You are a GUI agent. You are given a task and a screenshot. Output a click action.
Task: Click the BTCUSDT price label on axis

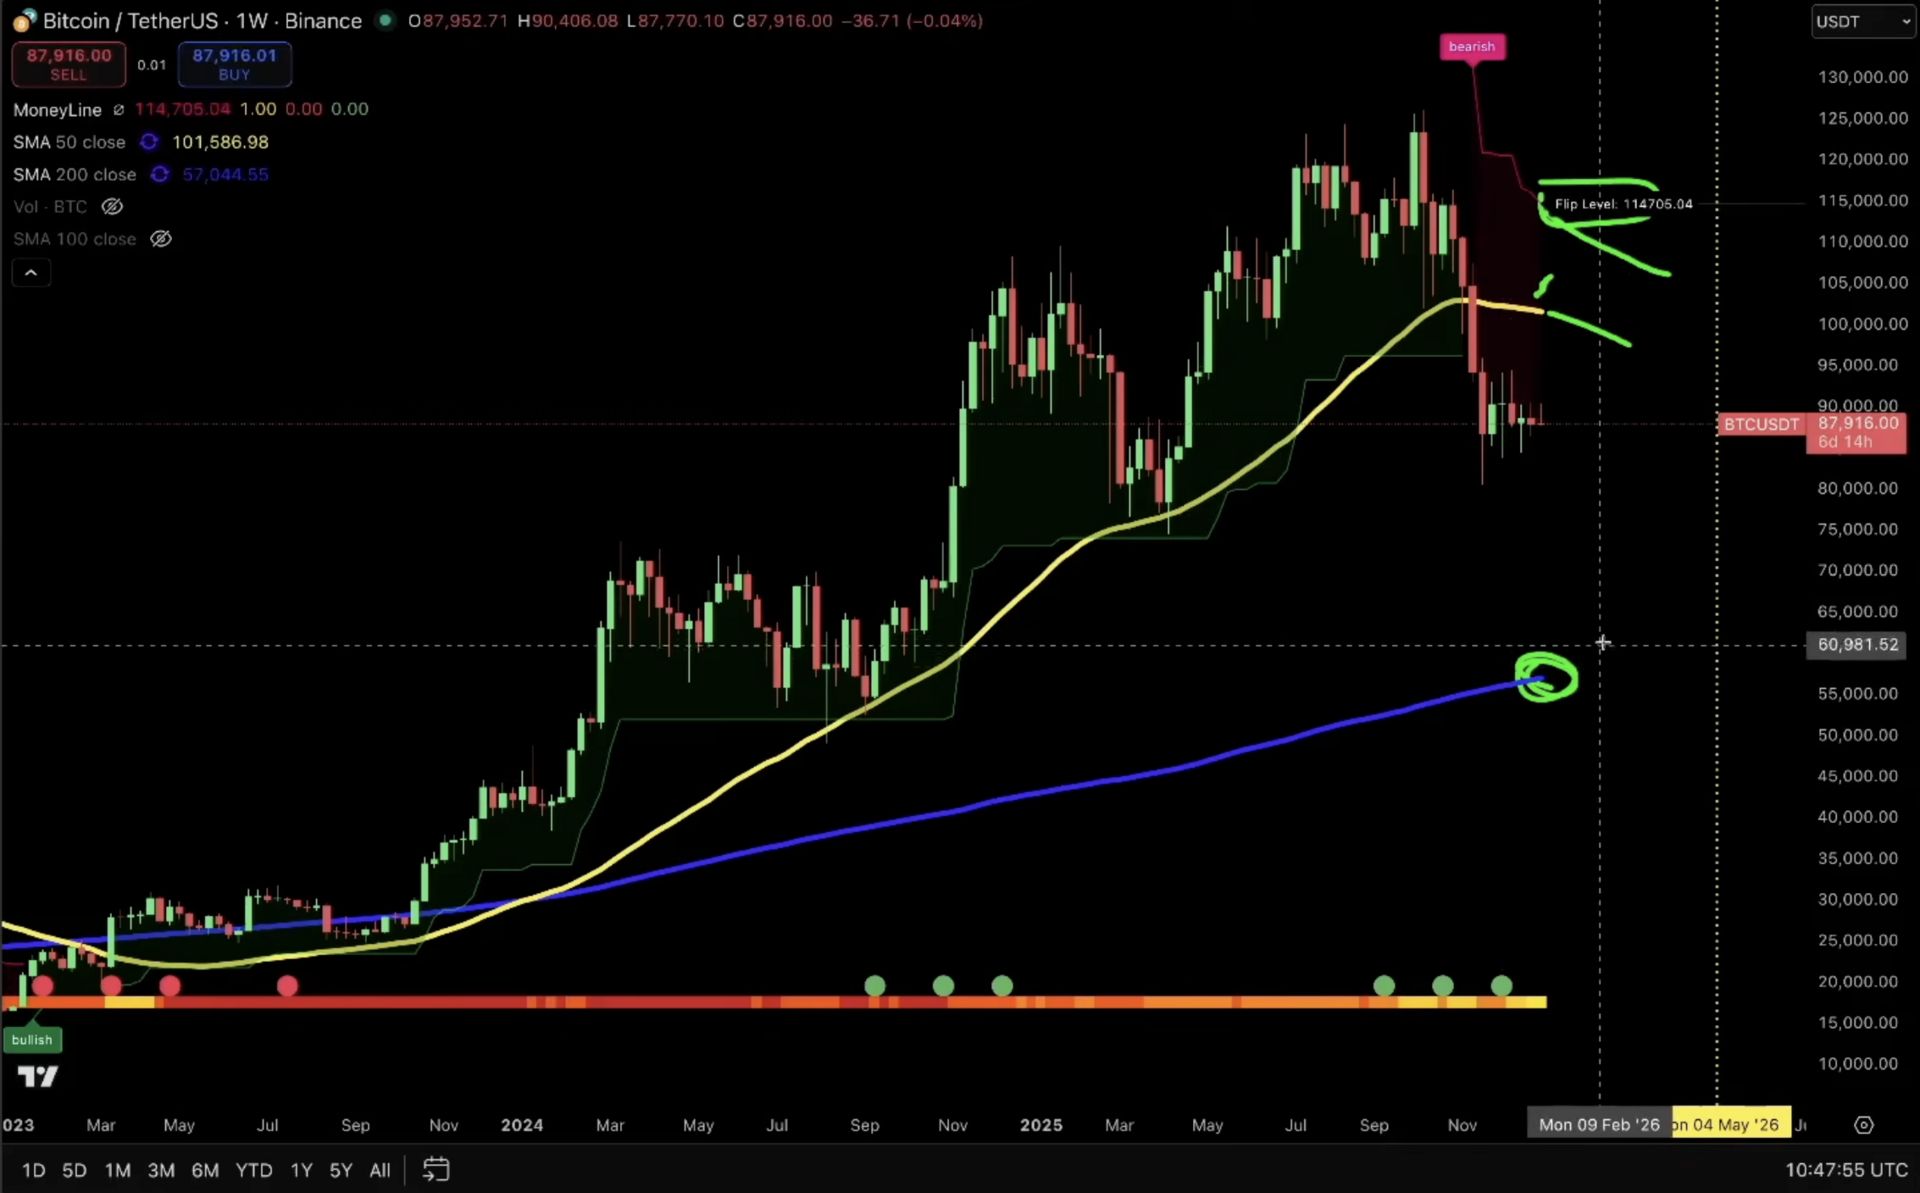1760,424
